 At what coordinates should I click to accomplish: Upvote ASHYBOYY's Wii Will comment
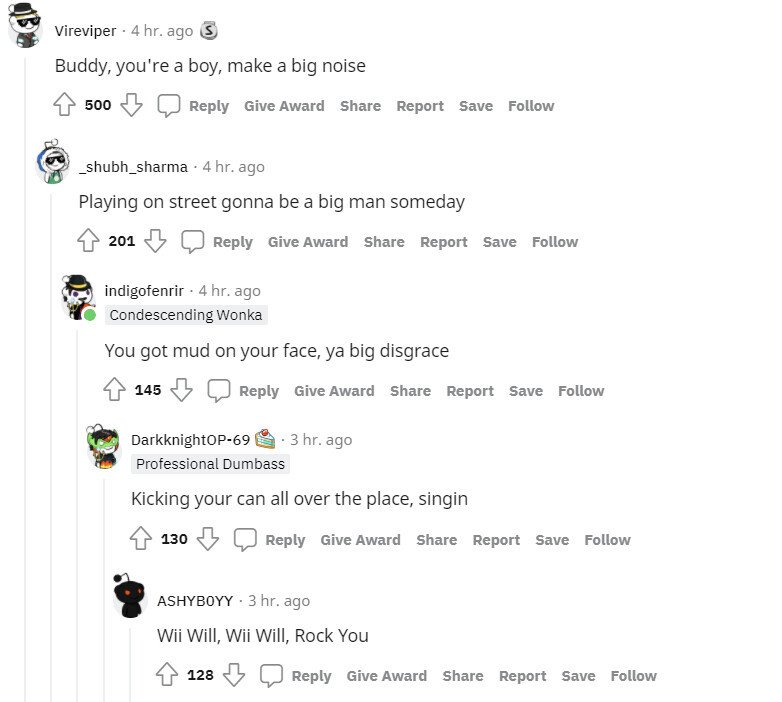coord(167,675)
